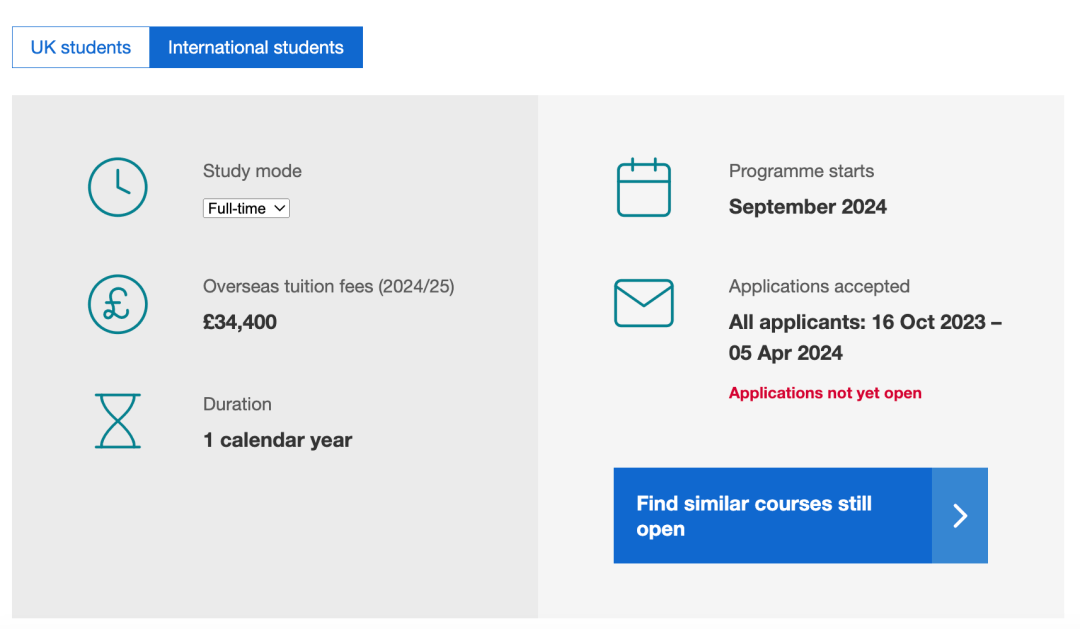Click the right chevron arrow on blue button
Image resolution: width=1080 pixels, height=629 pixels.
click(960, 515)
